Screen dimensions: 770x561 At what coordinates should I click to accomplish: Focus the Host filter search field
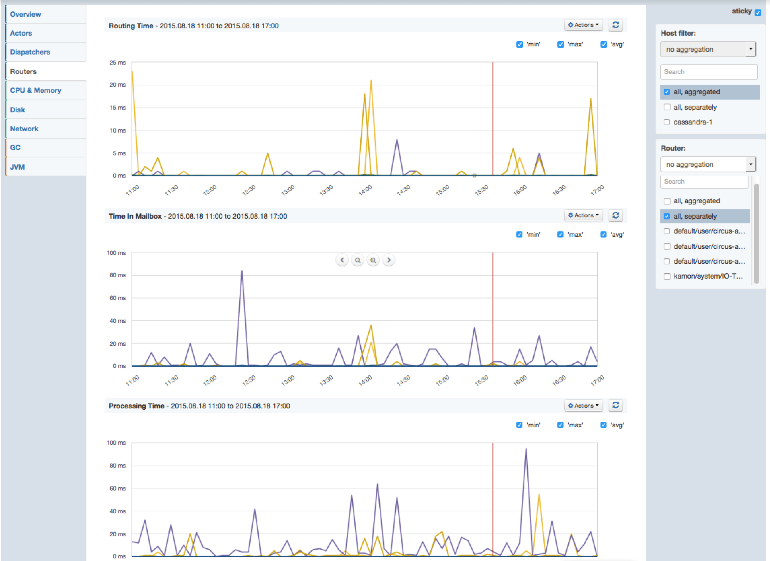click(x=709, y=72)
